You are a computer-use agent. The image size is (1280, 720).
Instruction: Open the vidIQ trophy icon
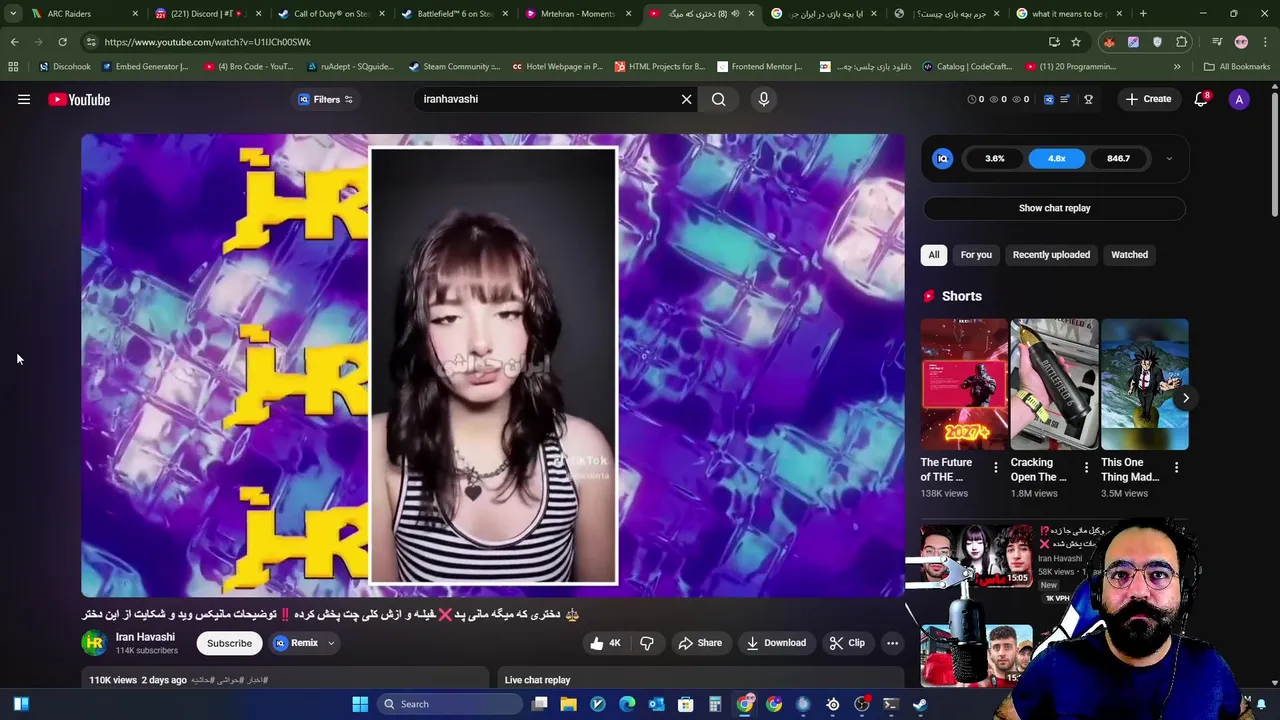tap(1088, 99)
